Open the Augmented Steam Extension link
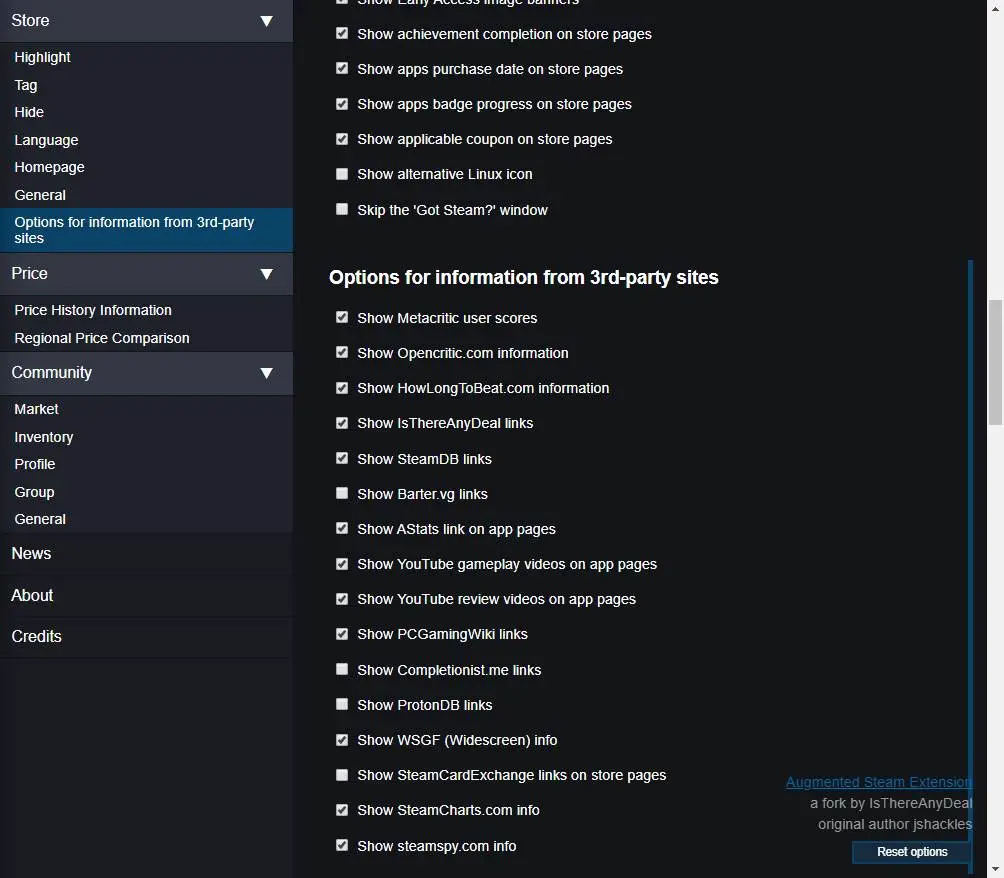Image resolution: width=1004 pixels, height=878 pixels. (878, 782)
